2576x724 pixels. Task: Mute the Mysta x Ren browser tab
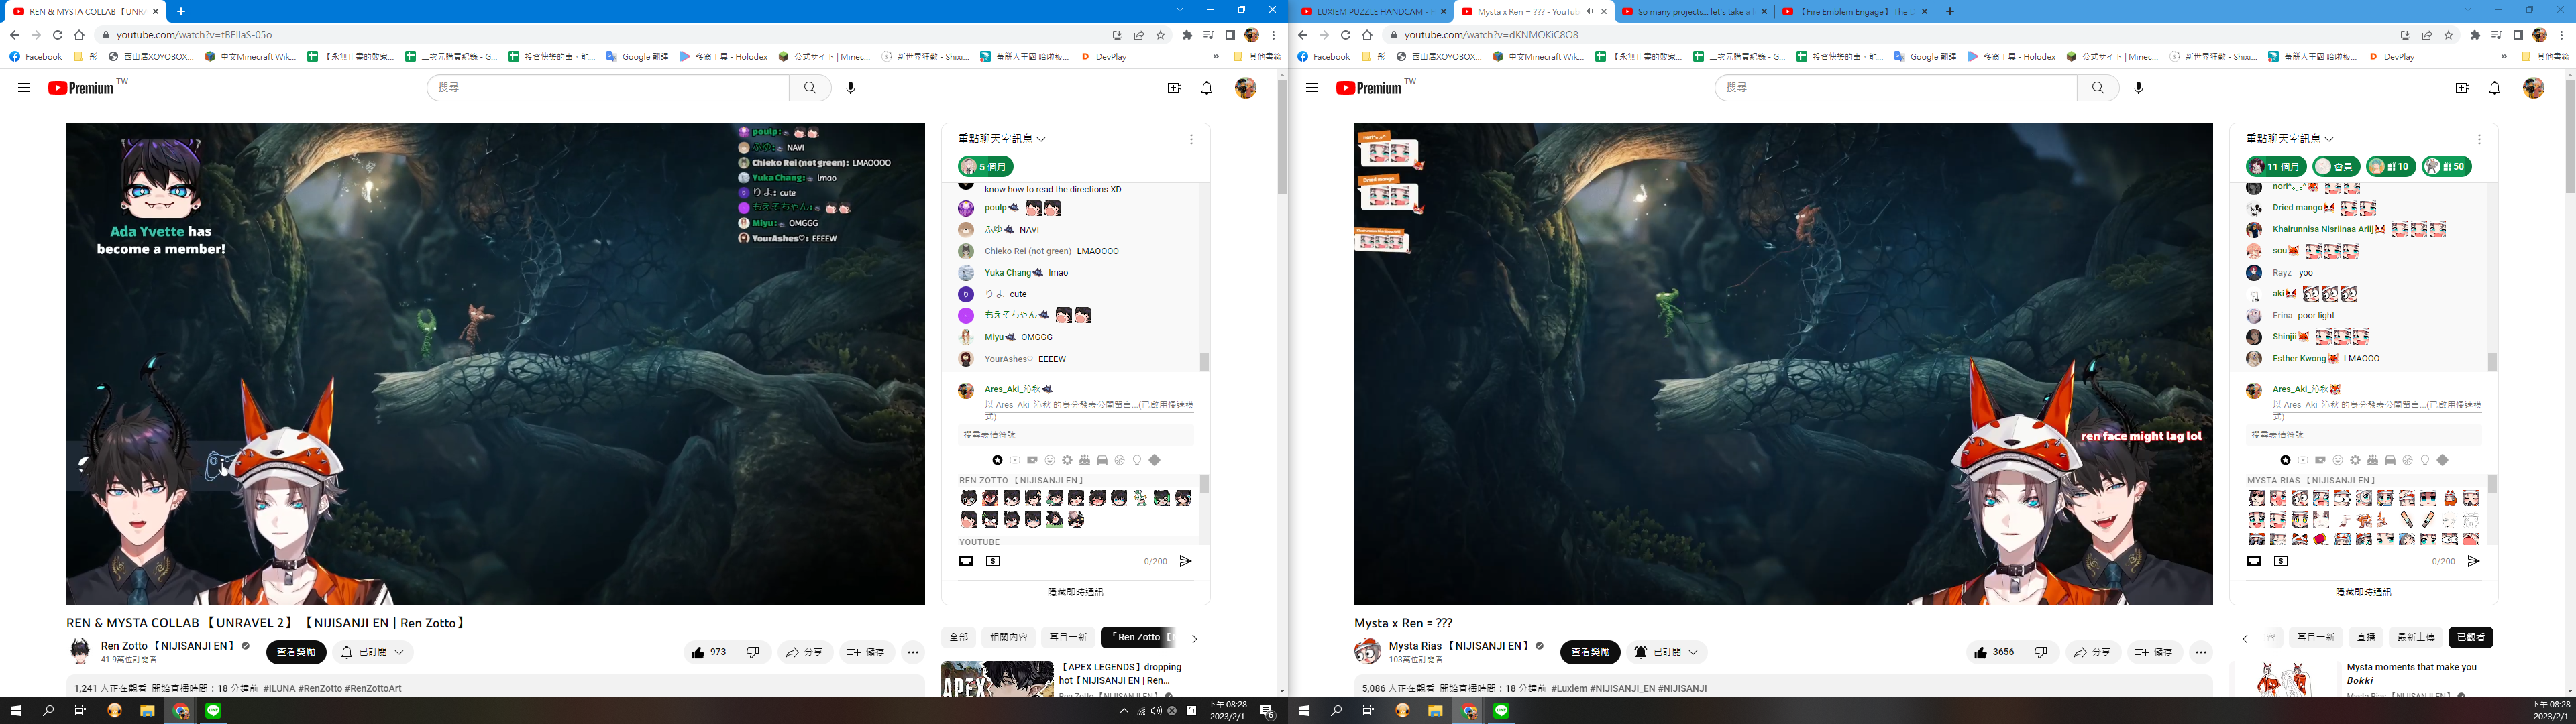pos(1590,12)
